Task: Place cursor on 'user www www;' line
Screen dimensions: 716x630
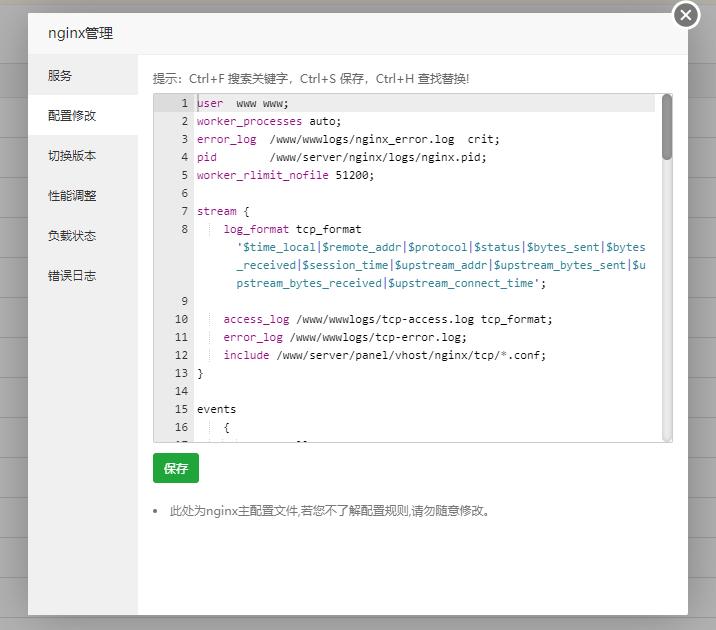Action: pos(243,103)
